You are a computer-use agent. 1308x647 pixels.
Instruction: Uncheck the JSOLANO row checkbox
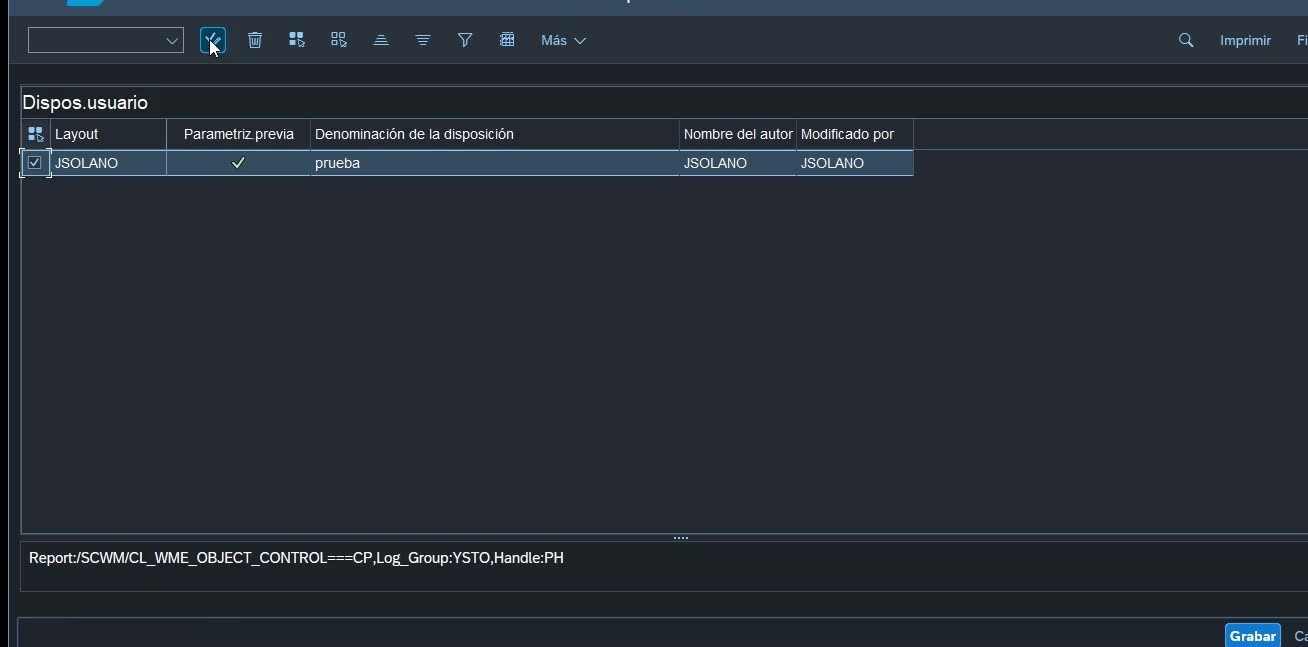[35, 163]
